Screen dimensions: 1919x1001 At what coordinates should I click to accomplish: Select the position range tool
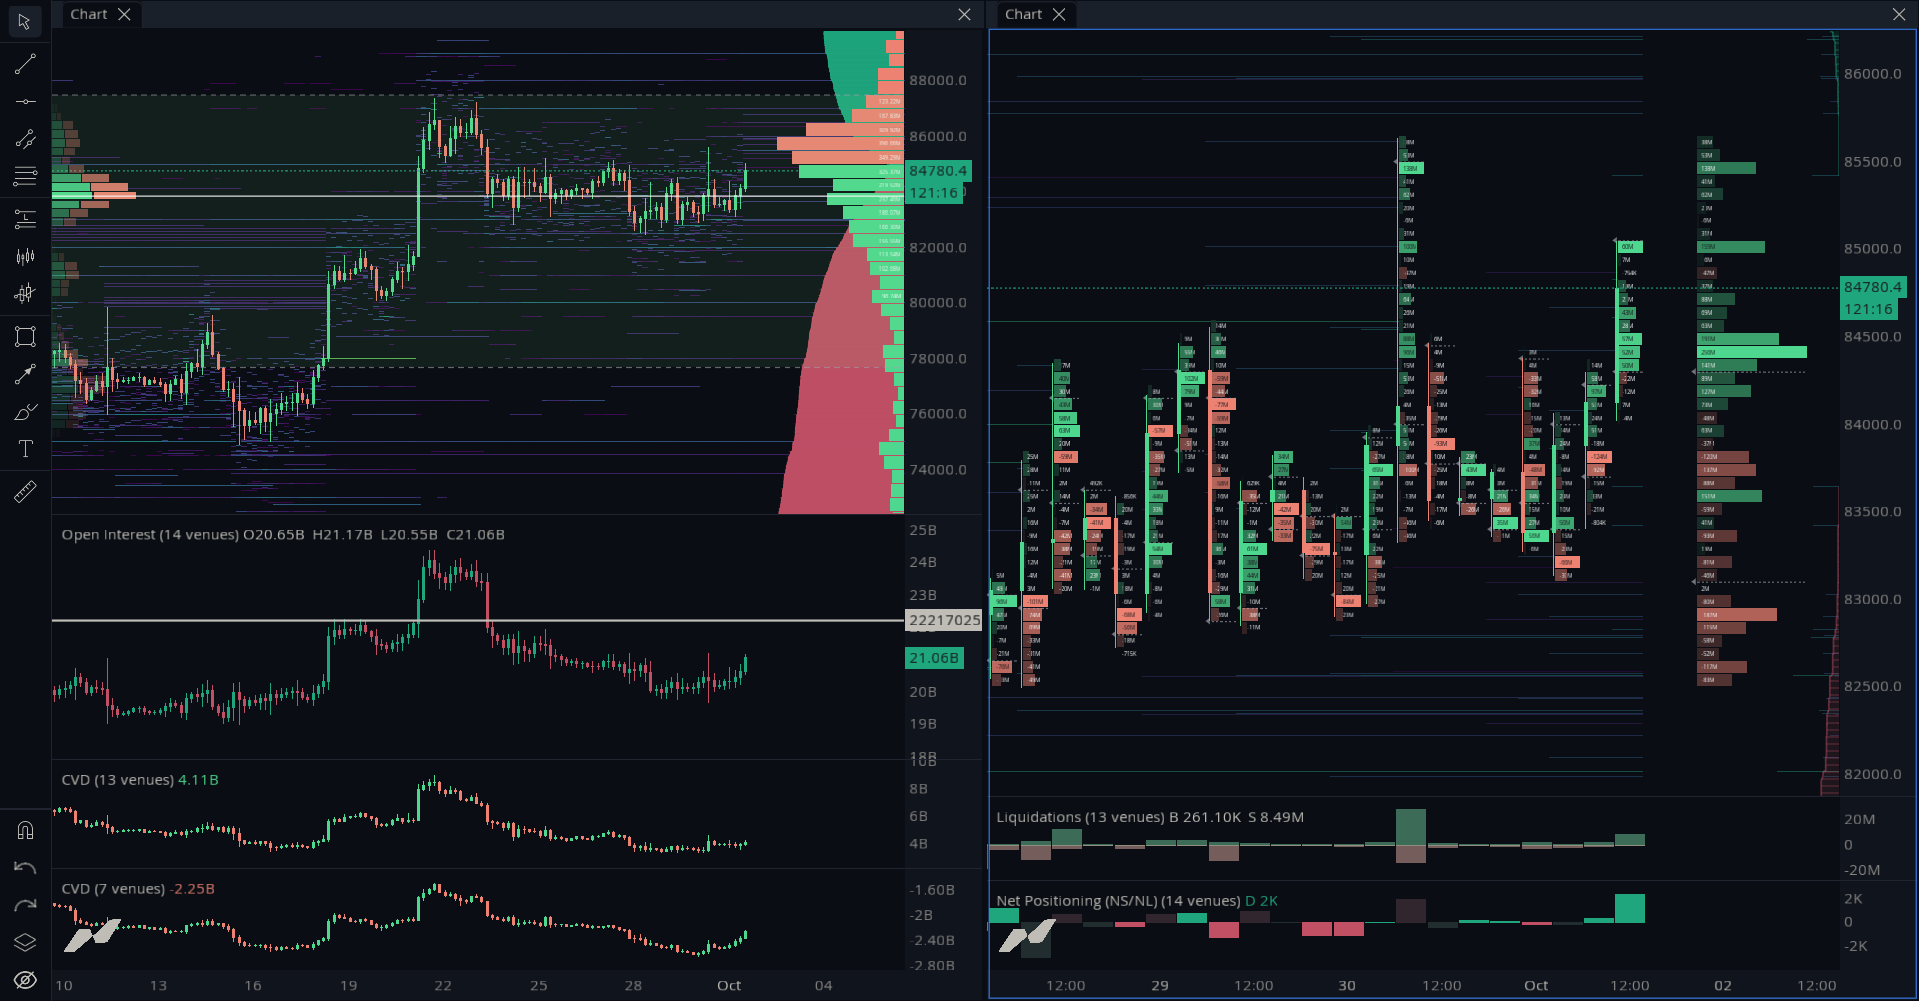click(x=25, y=218)
